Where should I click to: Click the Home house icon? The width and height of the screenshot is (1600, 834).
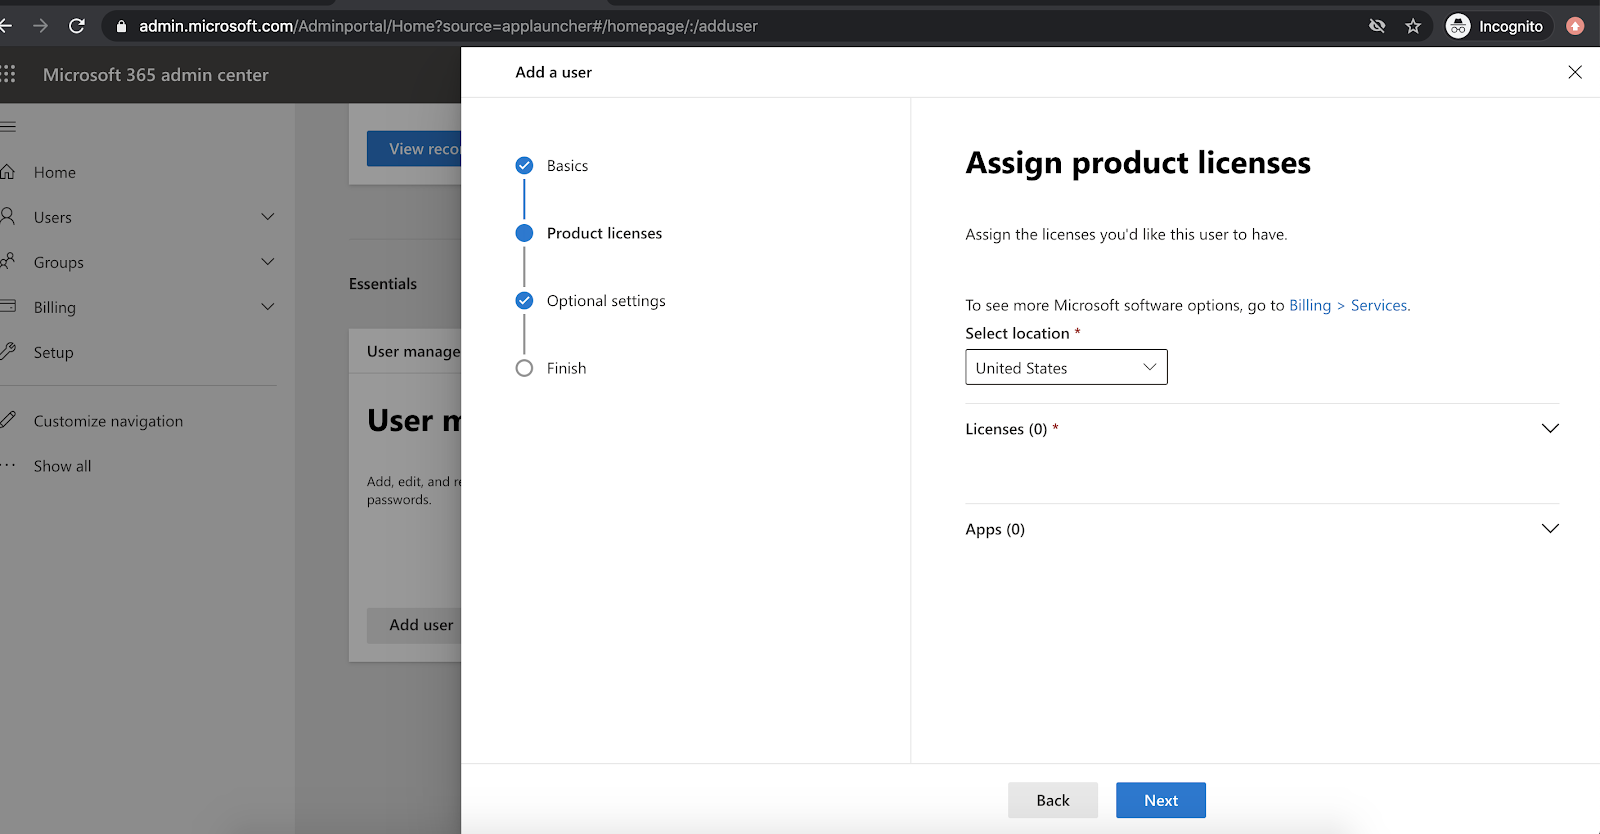pyautogui.click(x=7, y=172)
